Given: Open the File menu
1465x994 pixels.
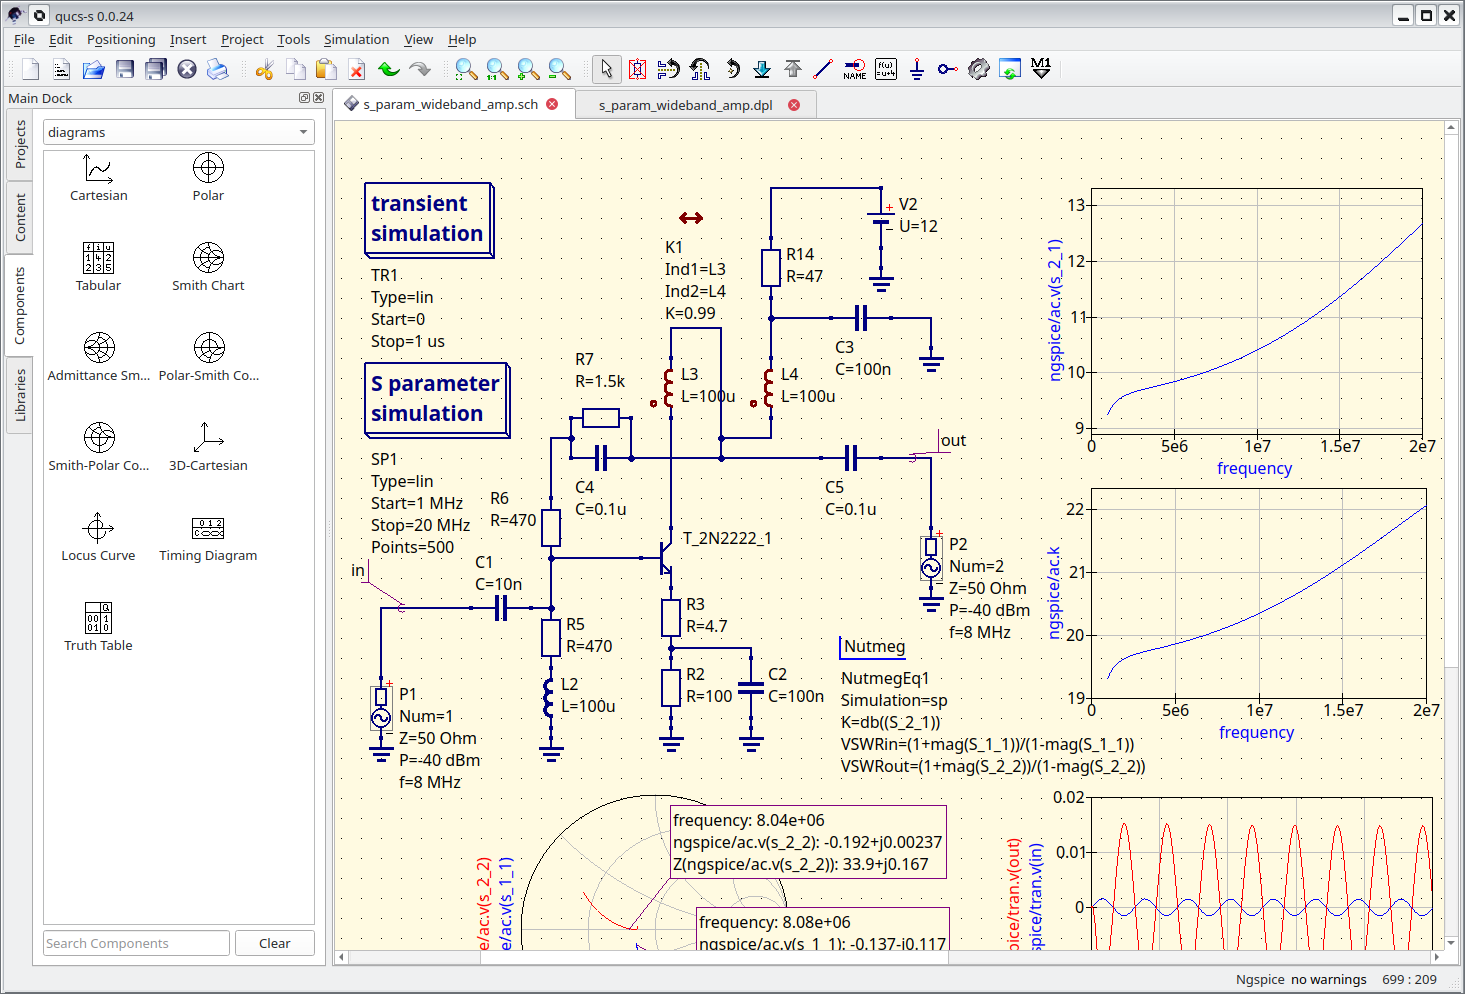Looking at the screenshot, I should pyautogui.click(x=24, y=40).
